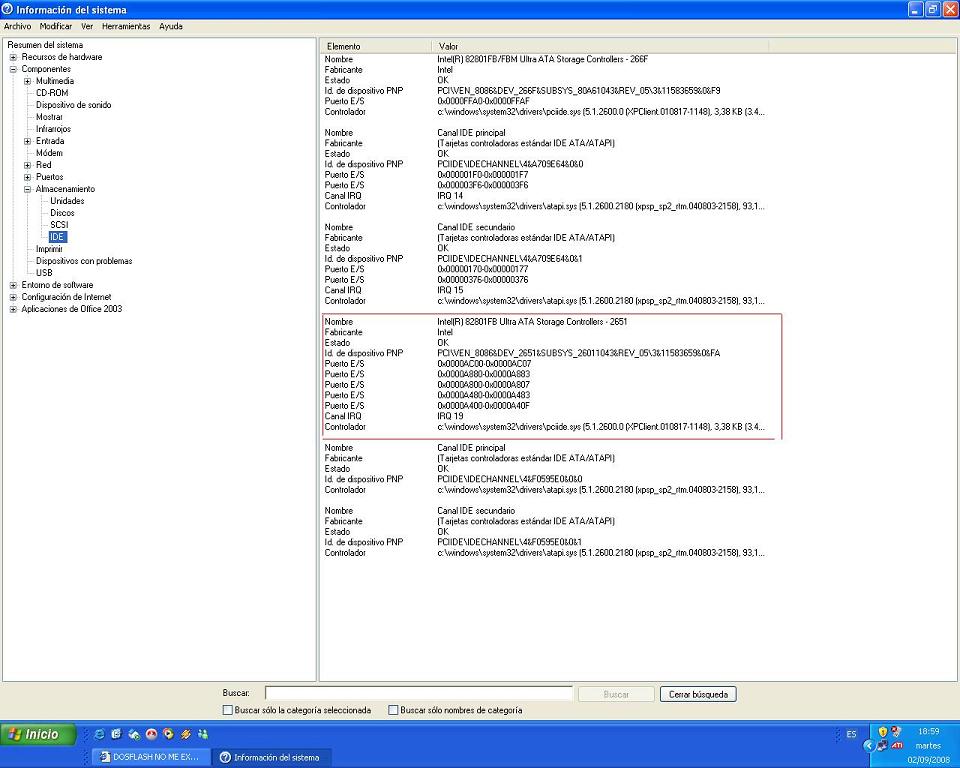This screenshot has height=768, width=960.
Task: Launch the red round Quick Launch icon
Action: 151,734
